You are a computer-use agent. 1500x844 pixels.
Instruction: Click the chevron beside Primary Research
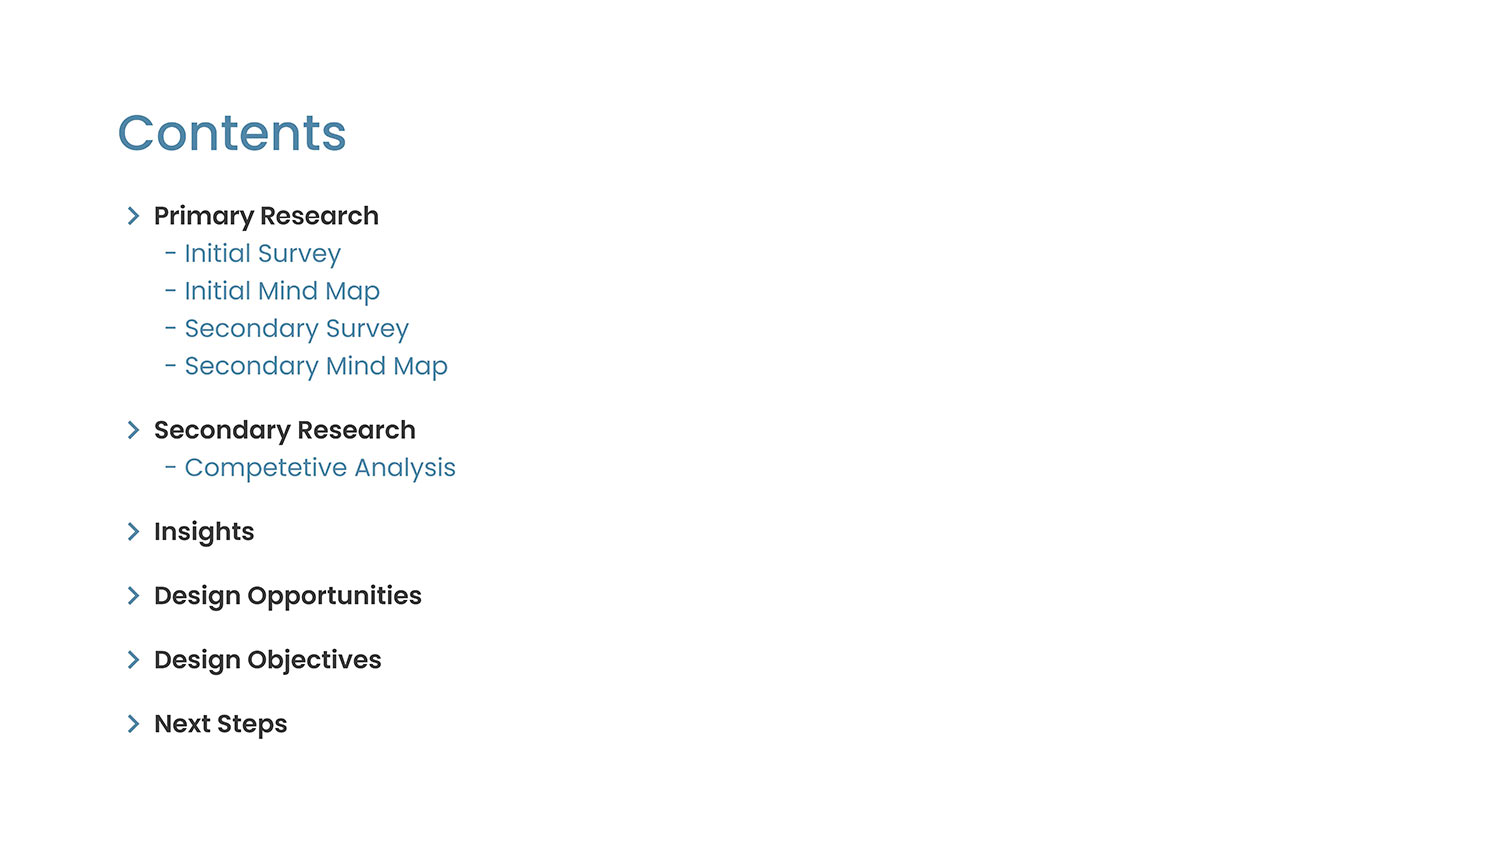[x=133, y=216]
